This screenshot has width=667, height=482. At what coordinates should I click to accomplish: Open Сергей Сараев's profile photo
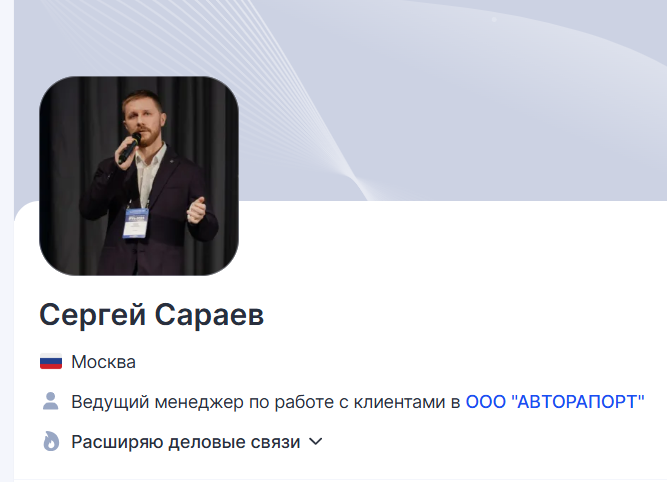[139, 176]
